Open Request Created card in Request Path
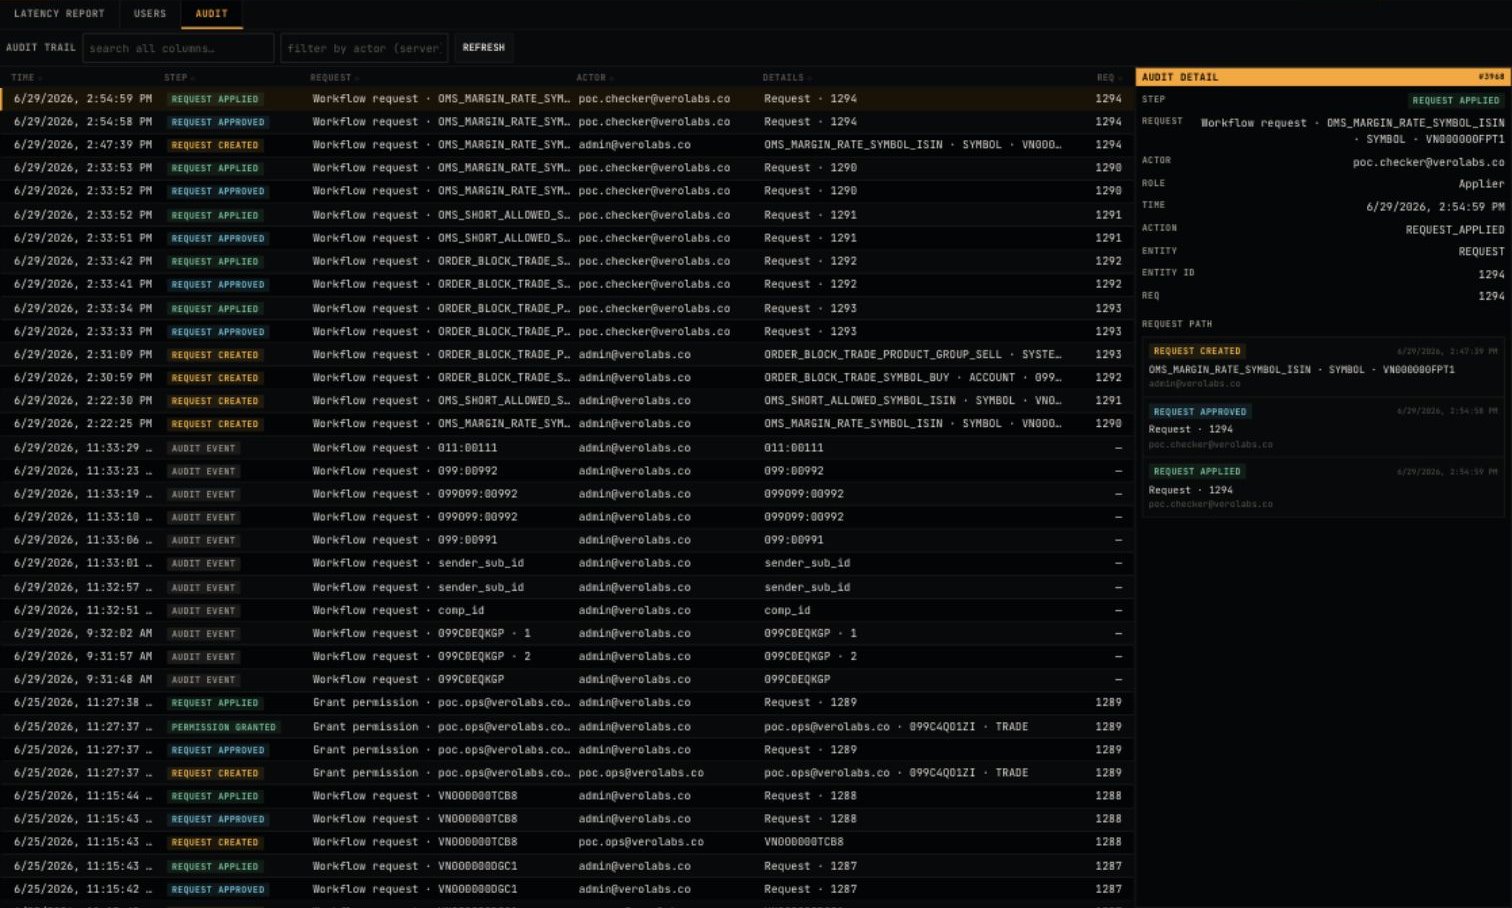Screen dimensions: 1512x908 pyautogui.click(x=1323, y=367)
